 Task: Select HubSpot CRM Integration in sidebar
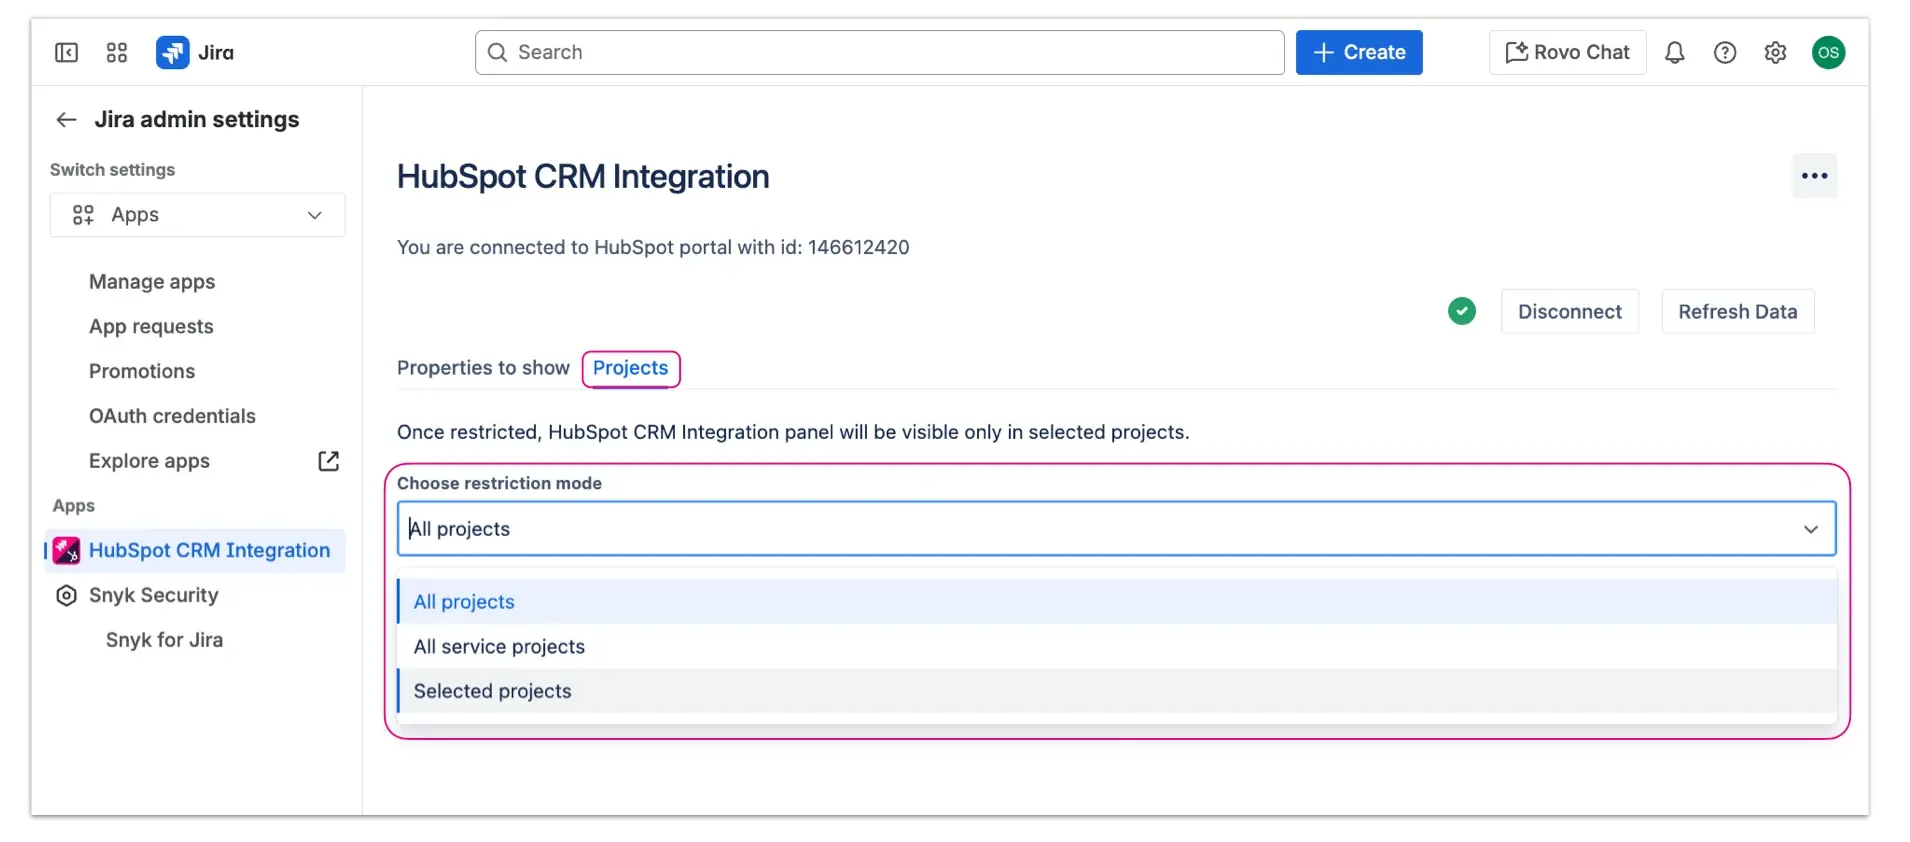[x=195, y=551]
